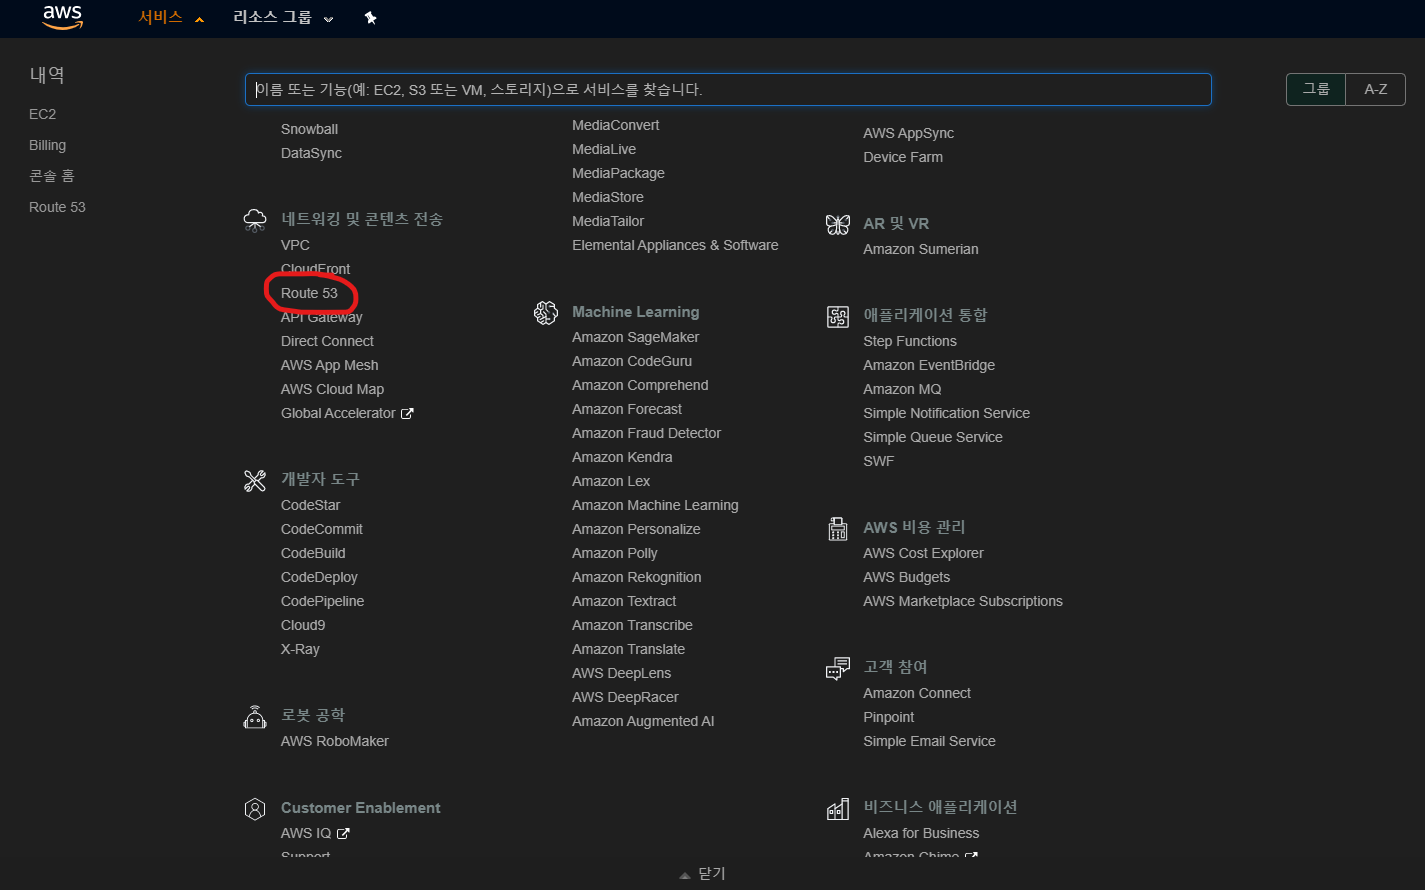
Task: Open EC2 from history sidebar
Action: coord(43,114)
